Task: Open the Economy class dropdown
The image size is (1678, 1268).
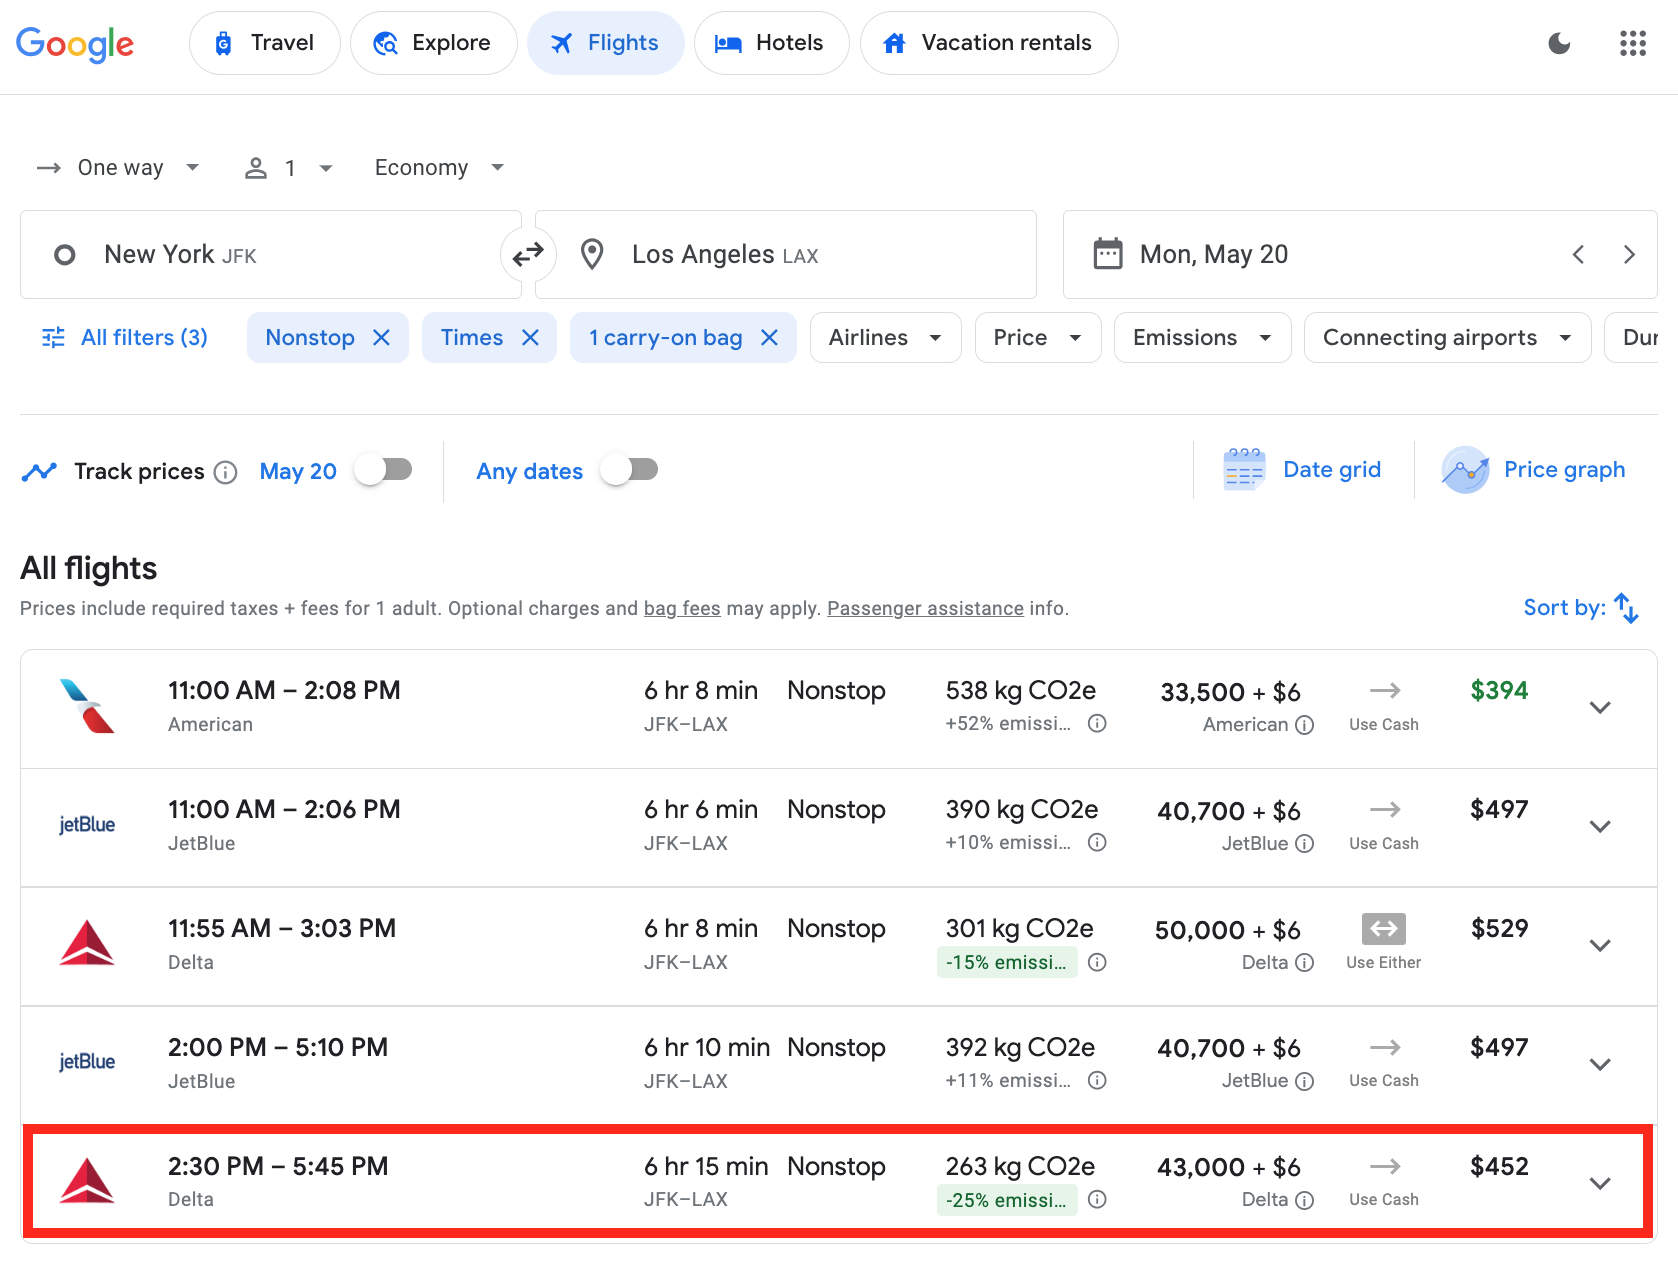Action: coord(439,168)
